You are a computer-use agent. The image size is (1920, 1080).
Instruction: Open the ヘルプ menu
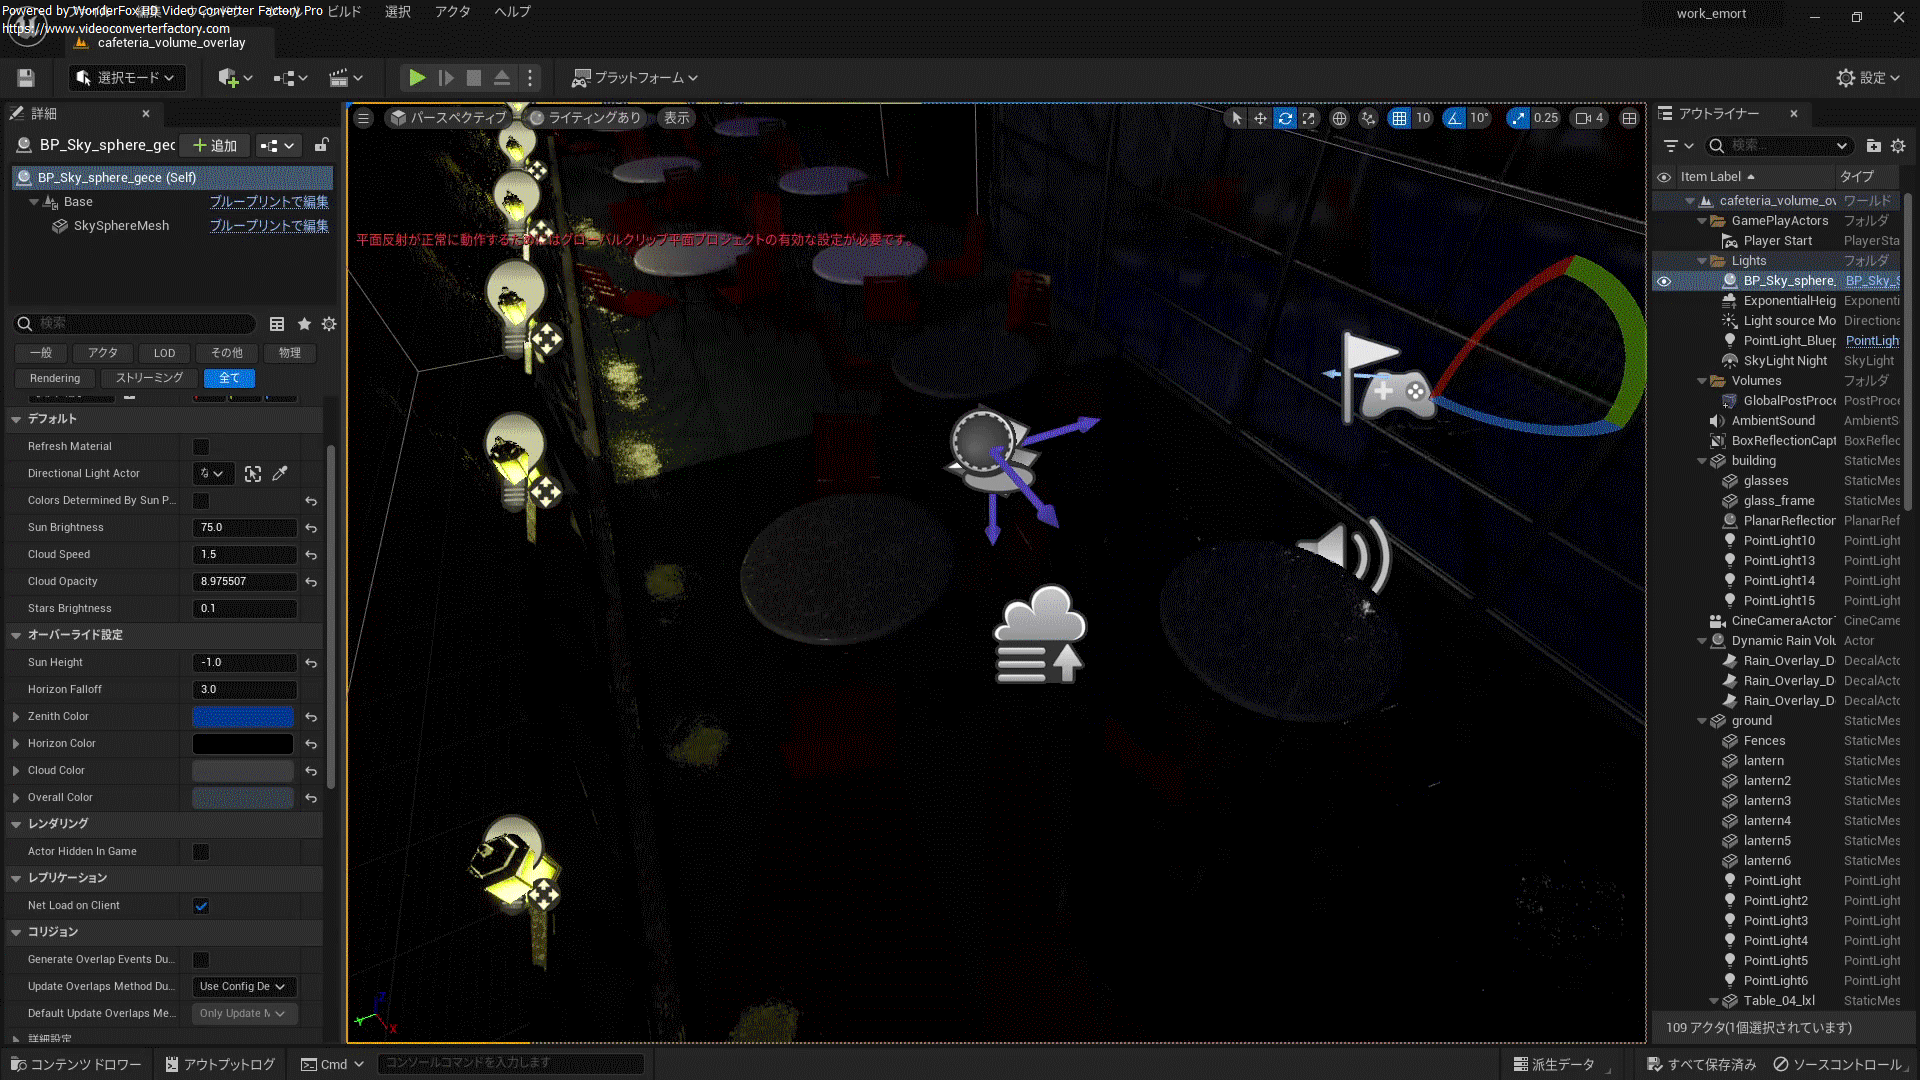click(x=512, y=12)
